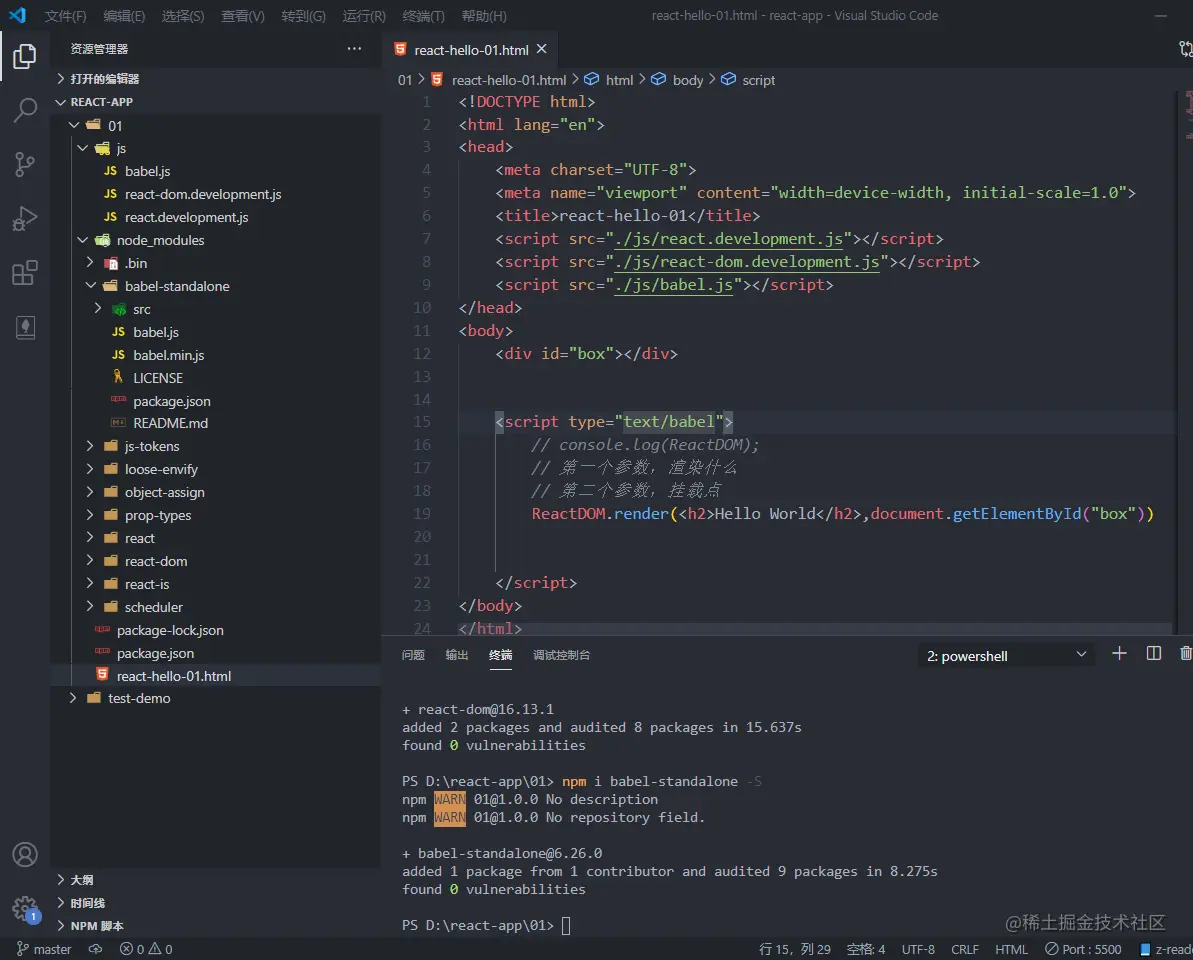Expand the 时间线 timeline section
This screenshot has width=1193, height=960.
61,903
